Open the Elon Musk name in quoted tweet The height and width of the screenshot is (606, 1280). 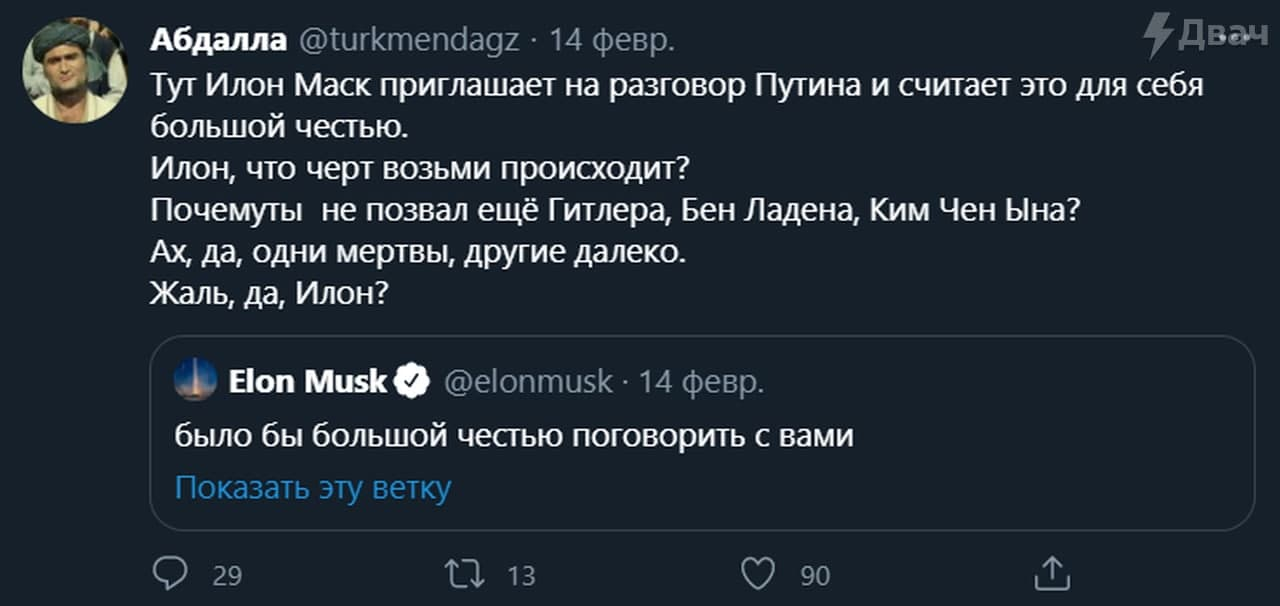click(x=307, y=381)
